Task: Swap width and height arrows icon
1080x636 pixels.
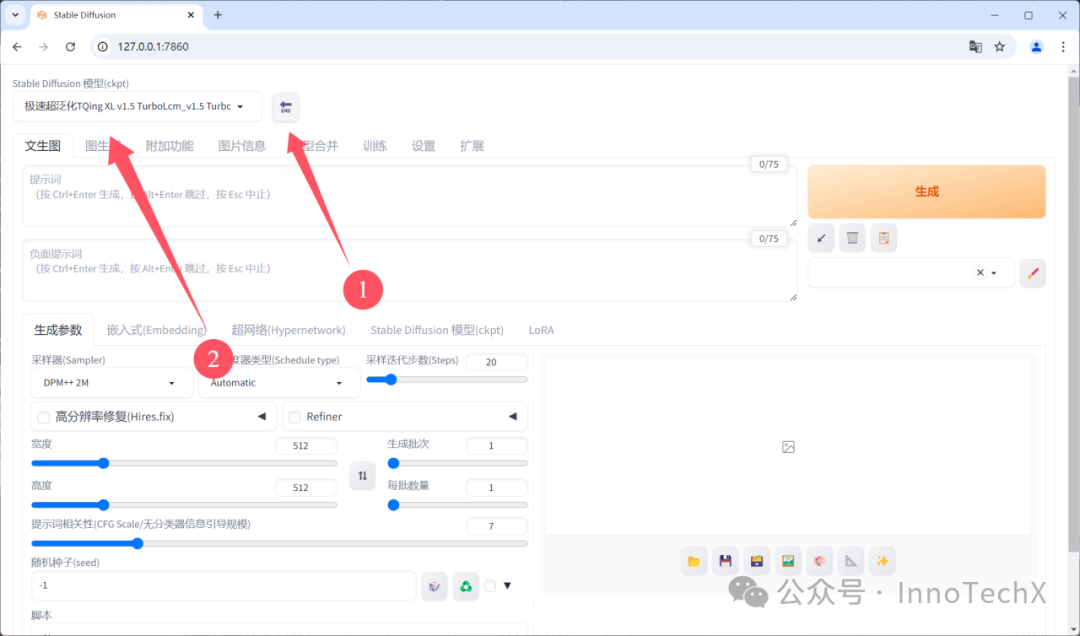Action: (362, 475)
